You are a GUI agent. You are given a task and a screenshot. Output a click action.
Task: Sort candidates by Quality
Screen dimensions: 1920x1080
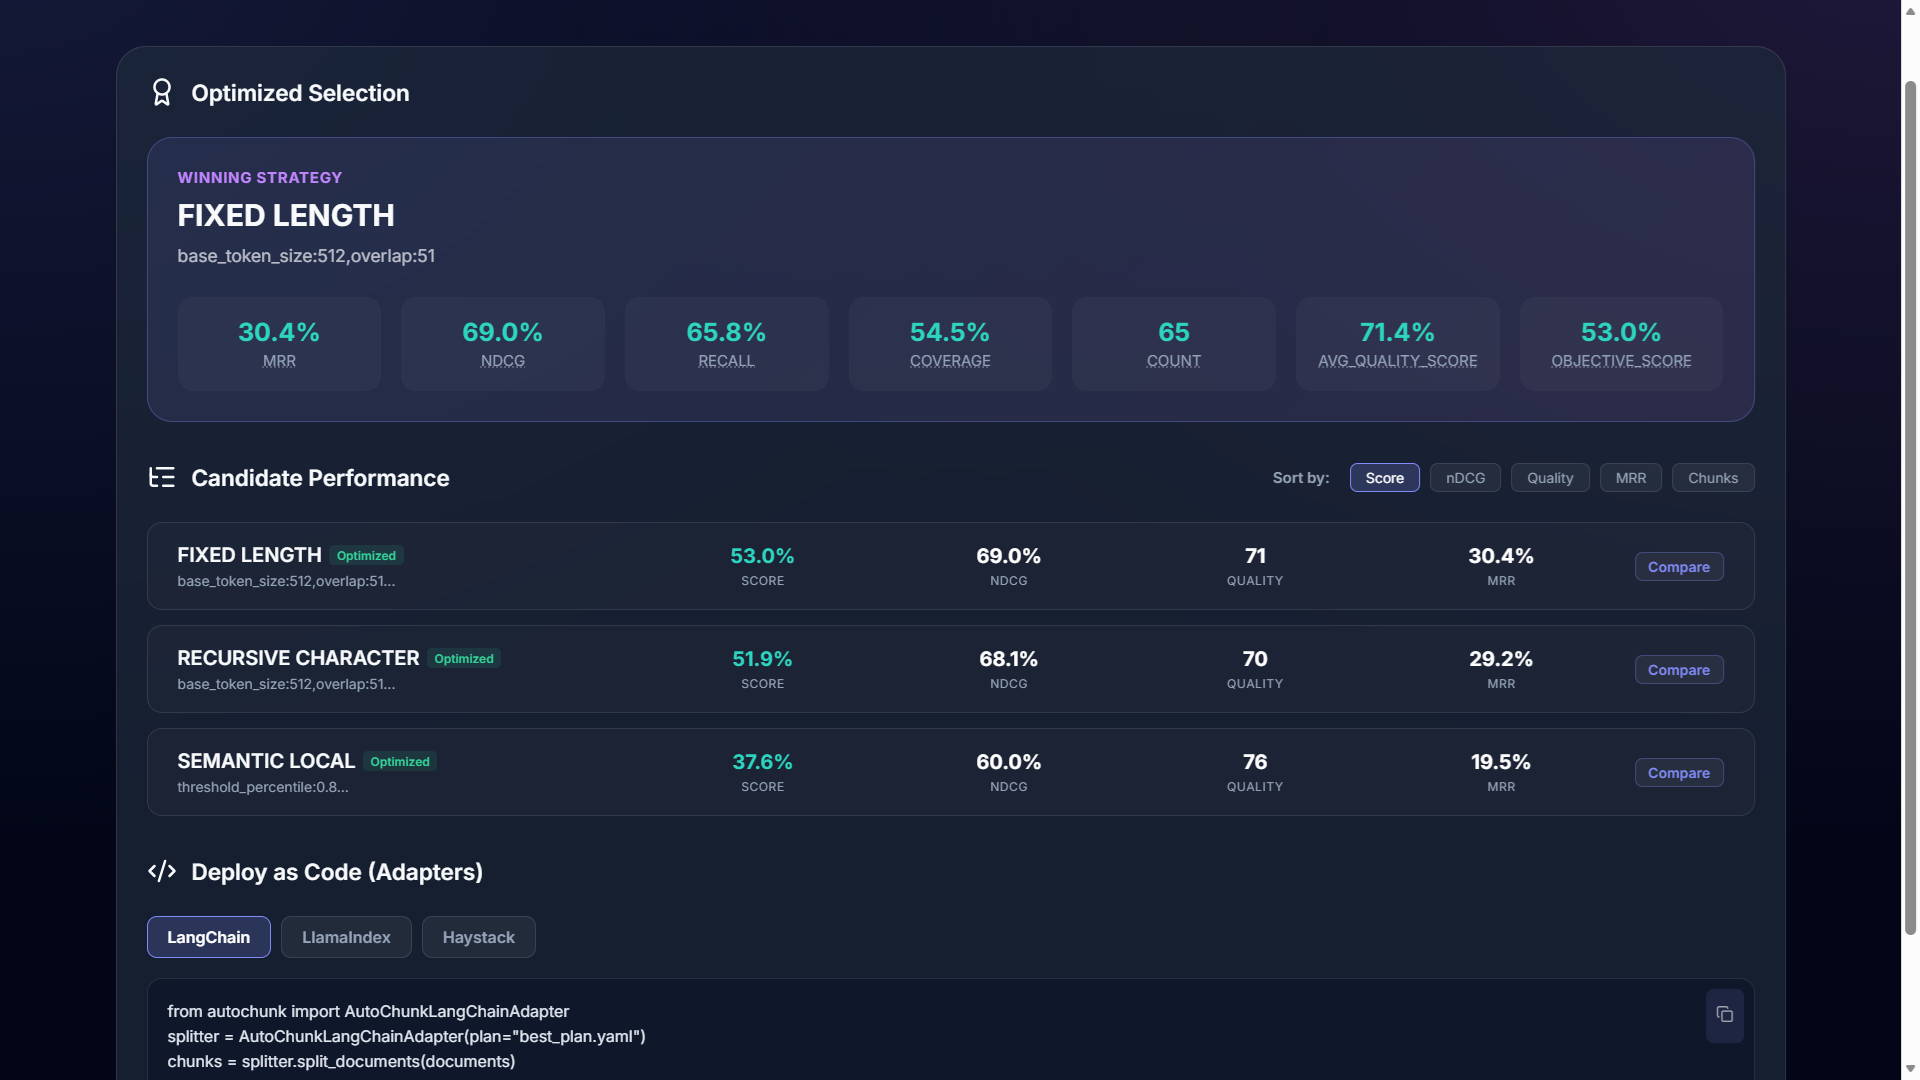pyautogui.click(x=1550, y=478)
